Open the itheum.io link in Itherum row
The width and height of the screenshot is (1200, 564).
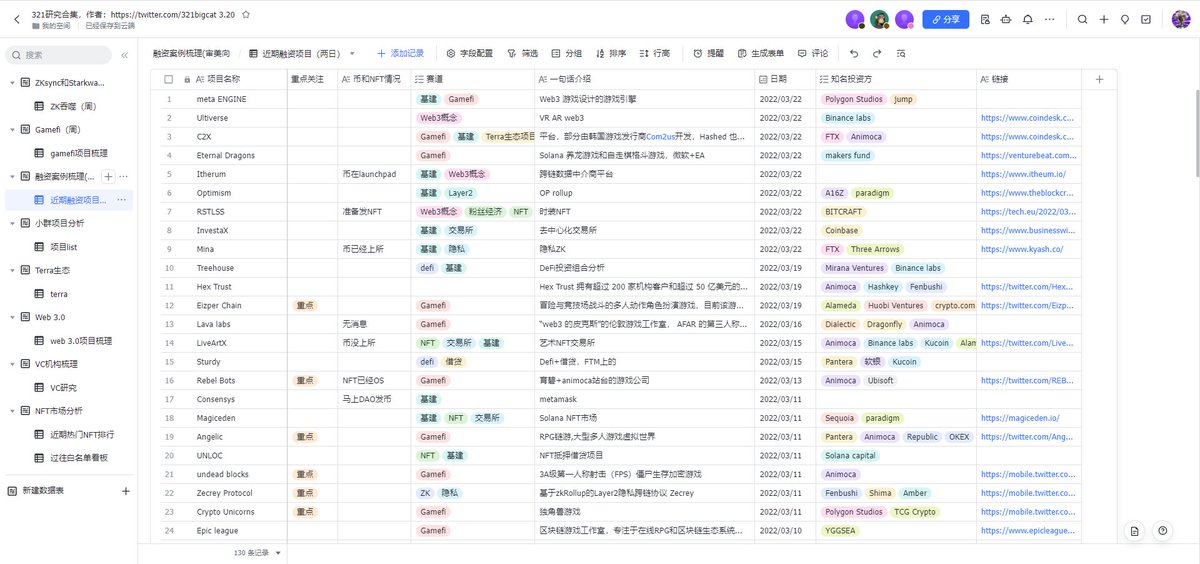click(x=1023, y=174)
